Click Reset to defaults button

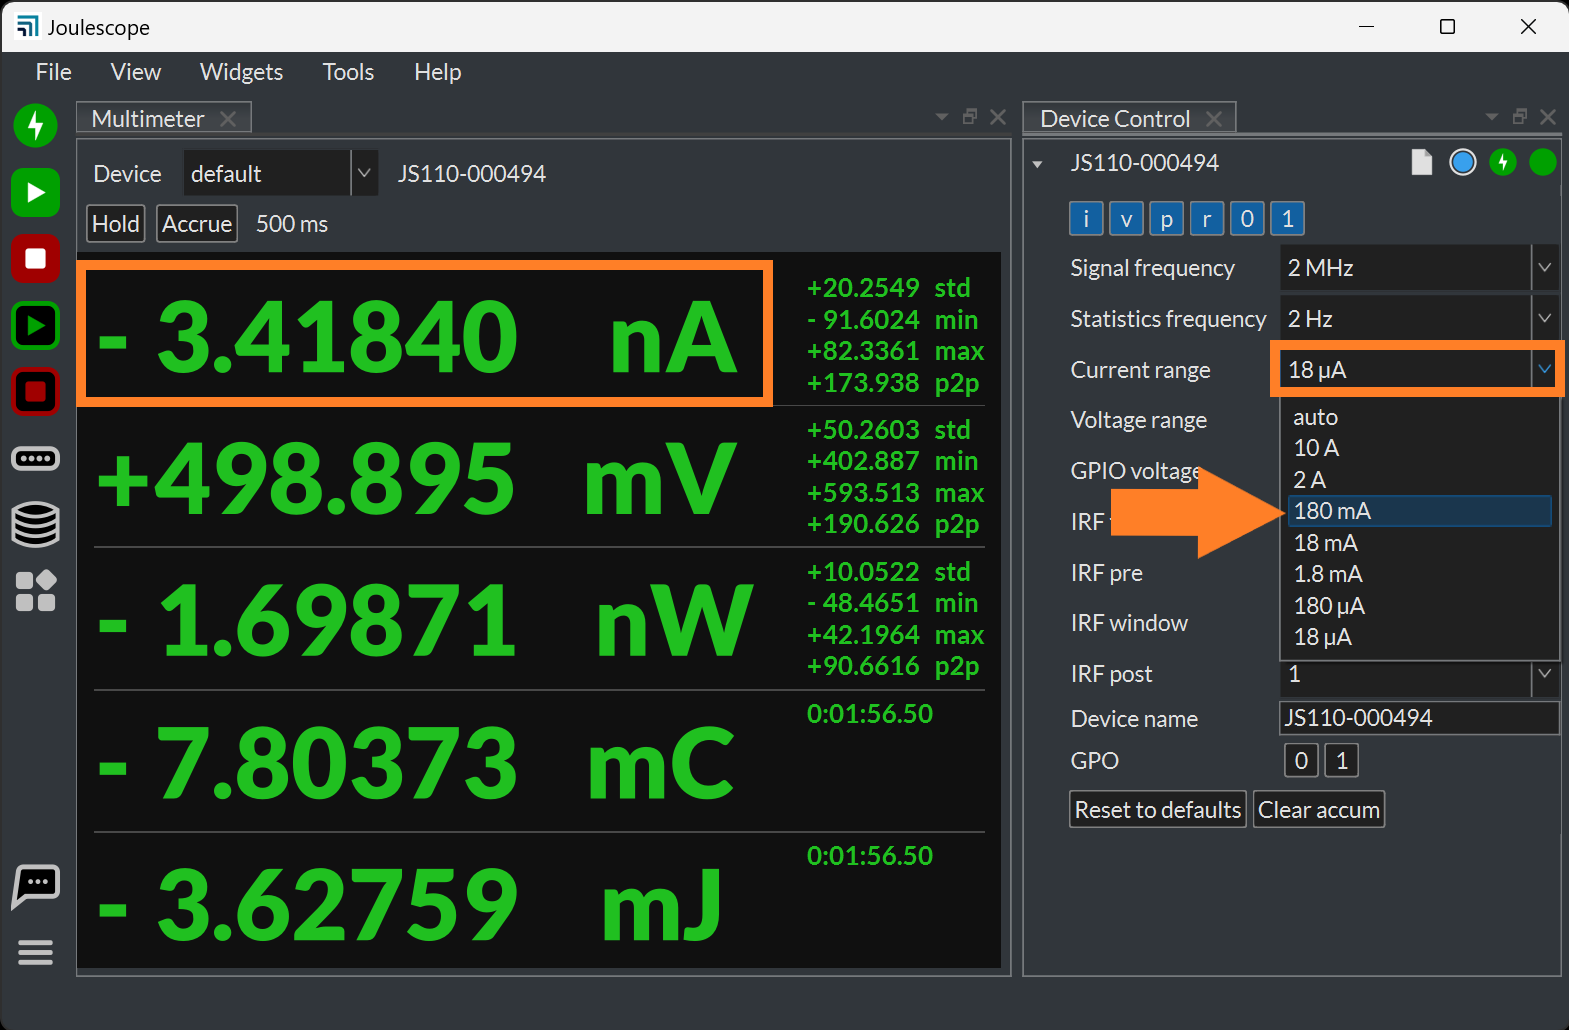point(1158,810)
